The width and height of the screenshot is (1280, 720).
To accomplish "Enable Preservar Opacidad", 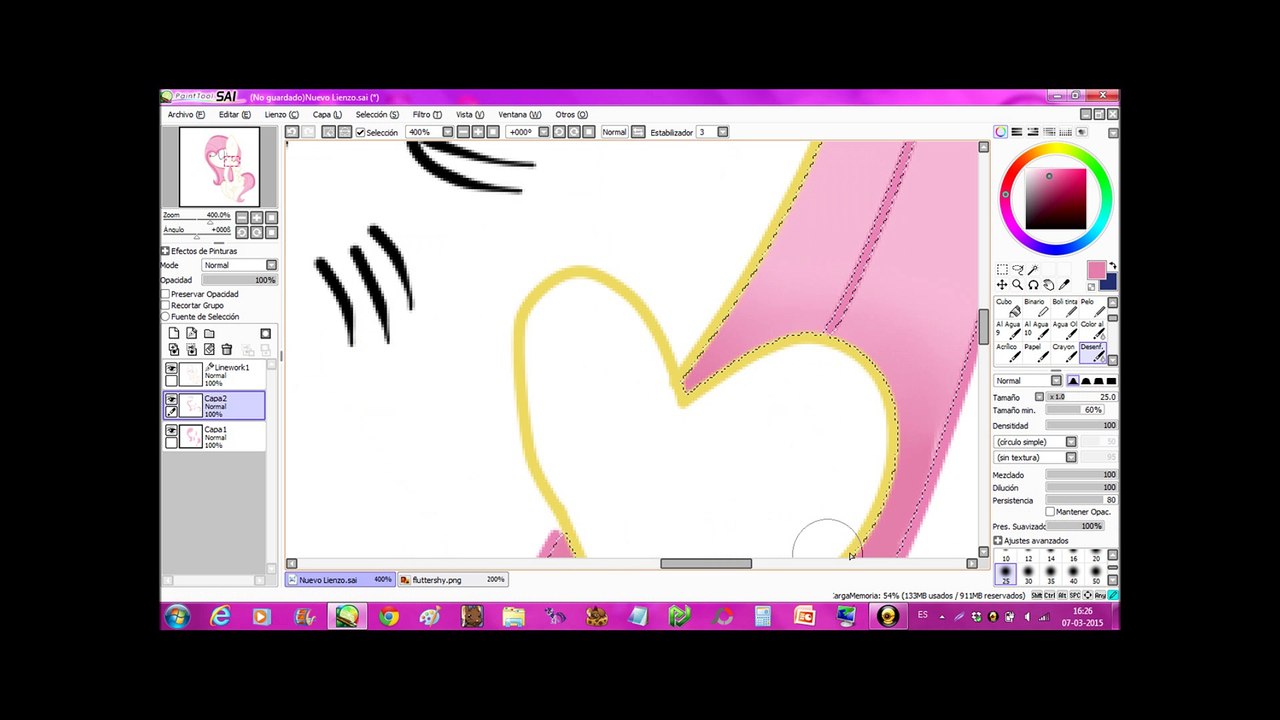I will (x=166, y=294).
